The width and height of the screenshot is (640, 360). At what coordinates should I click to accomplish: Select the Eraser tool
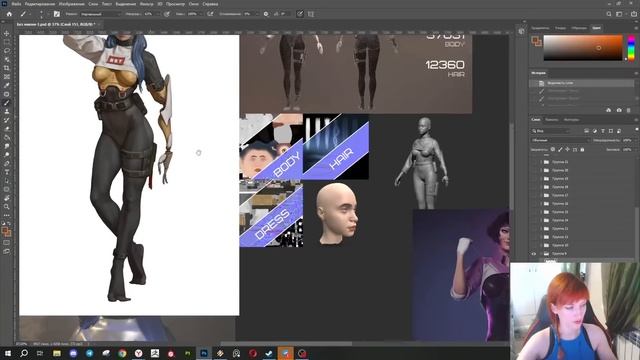(x=7, y=129)
